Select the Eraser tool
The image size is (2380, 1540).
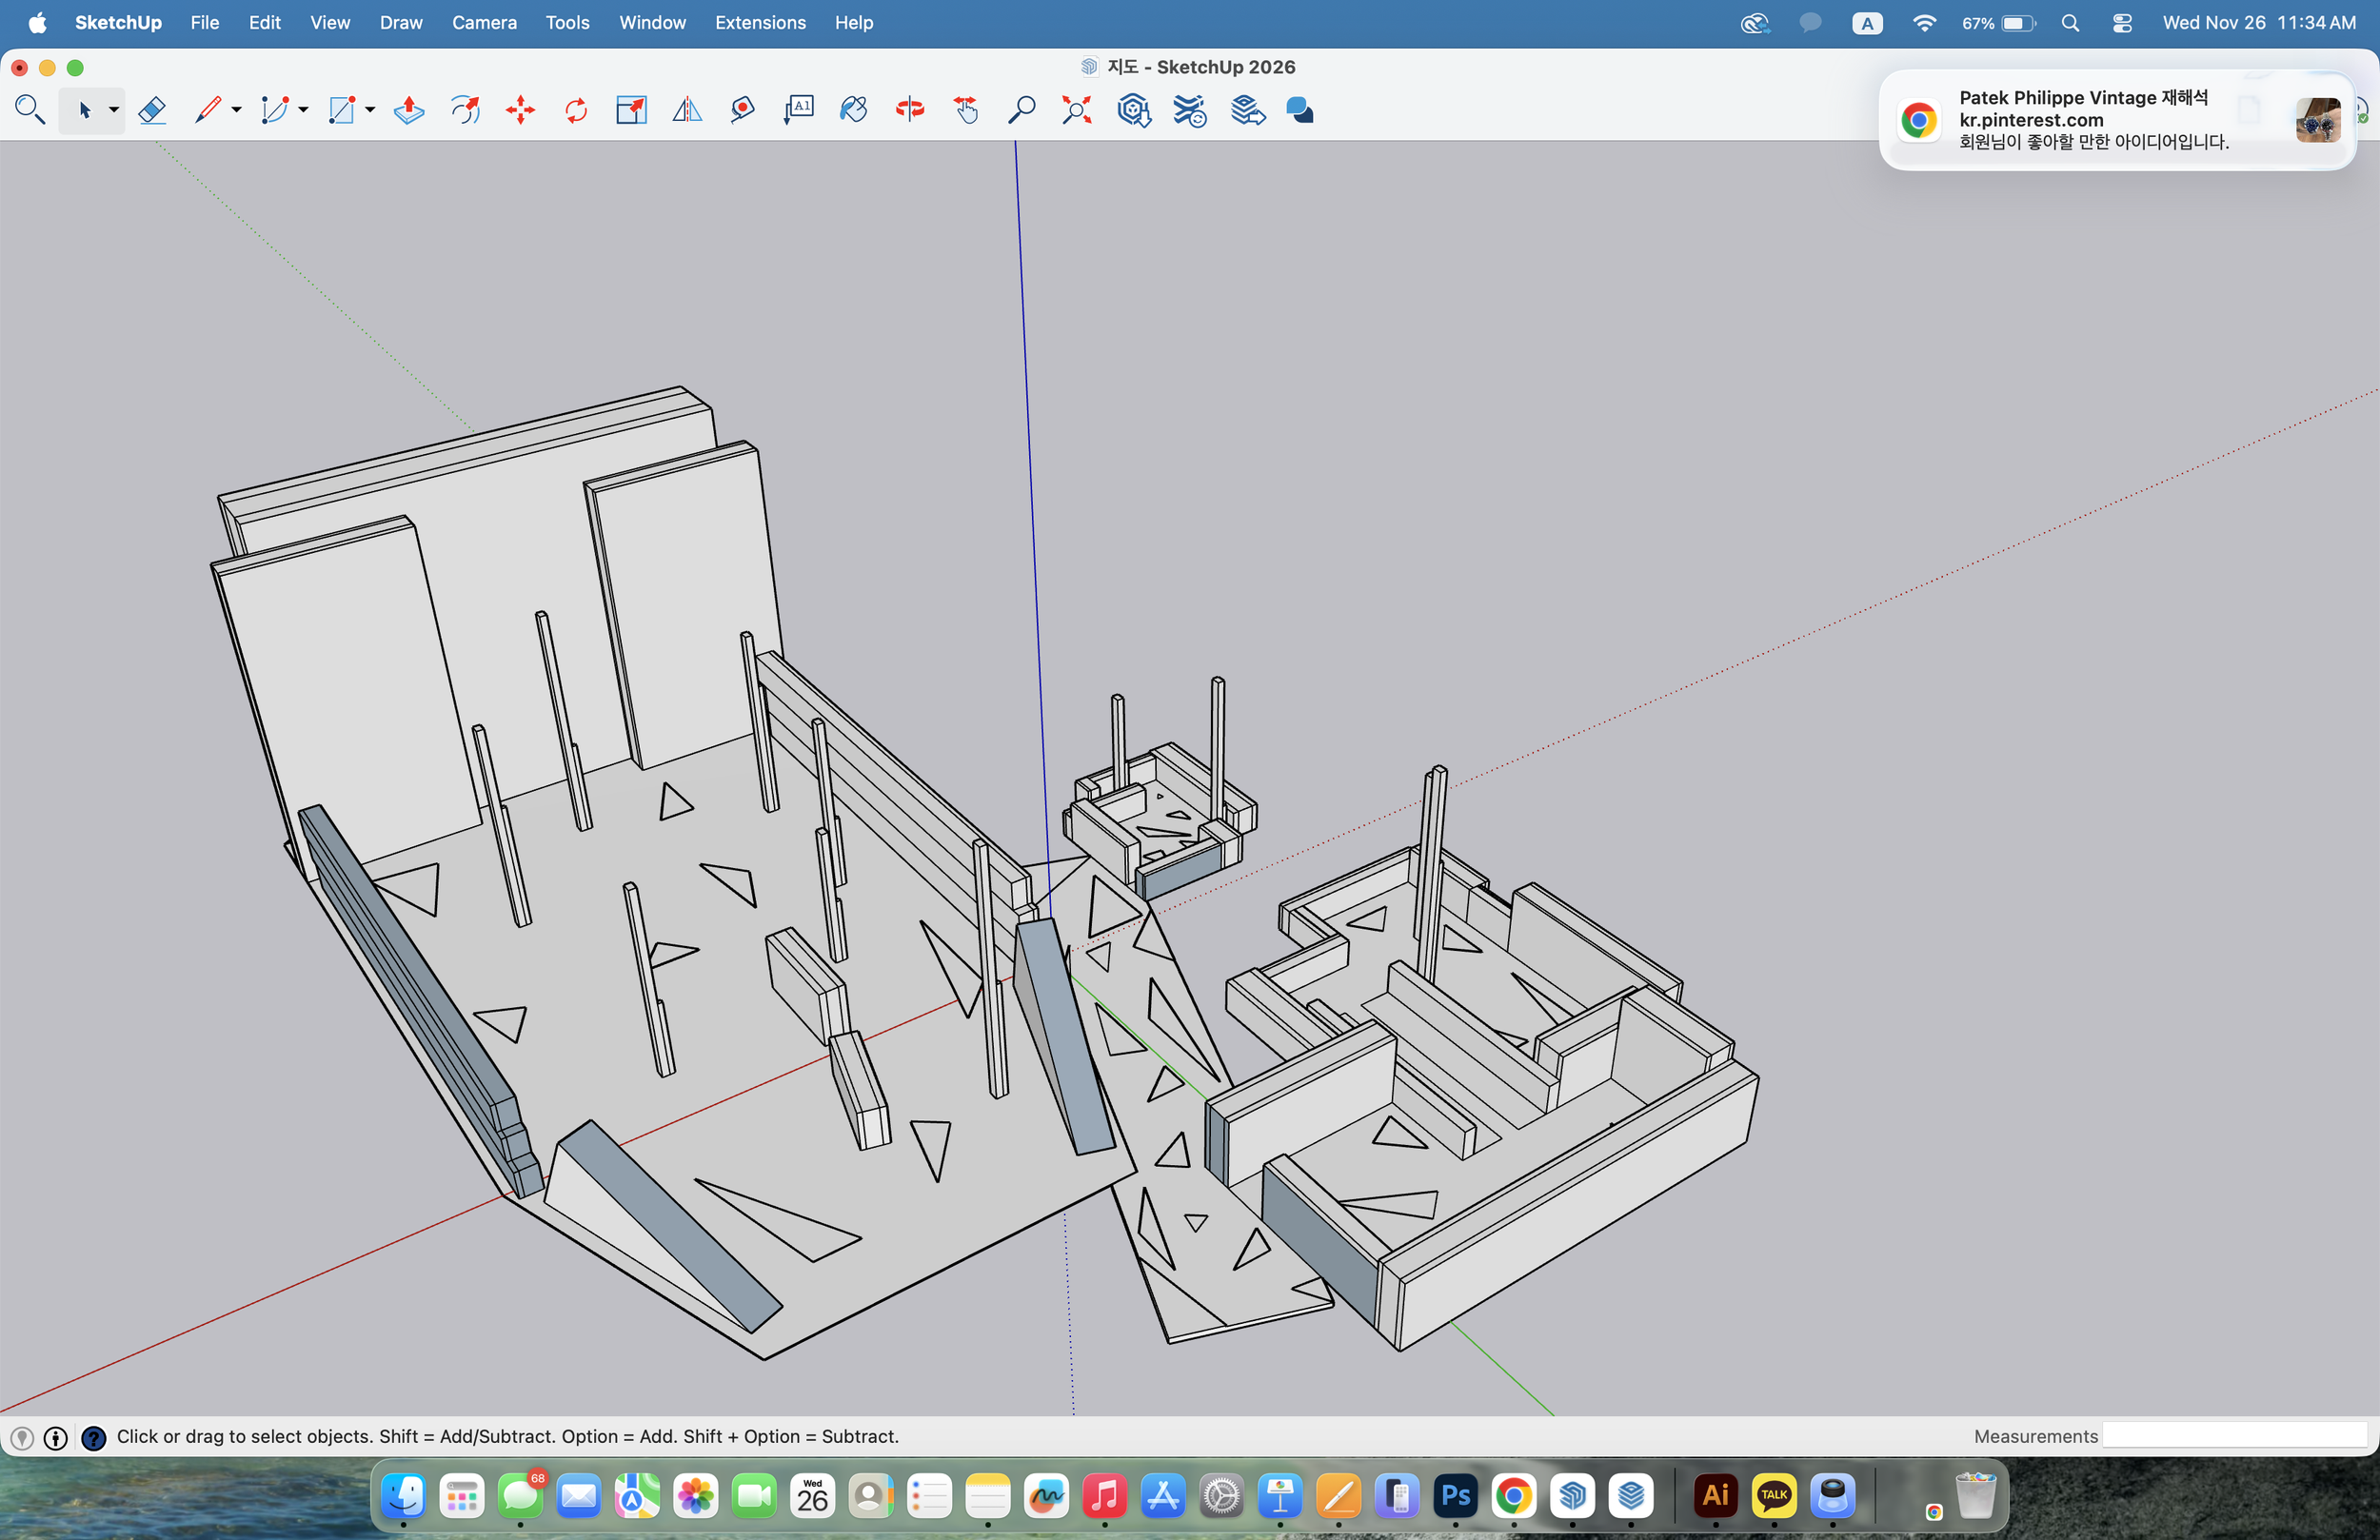[x=152, y=110]
